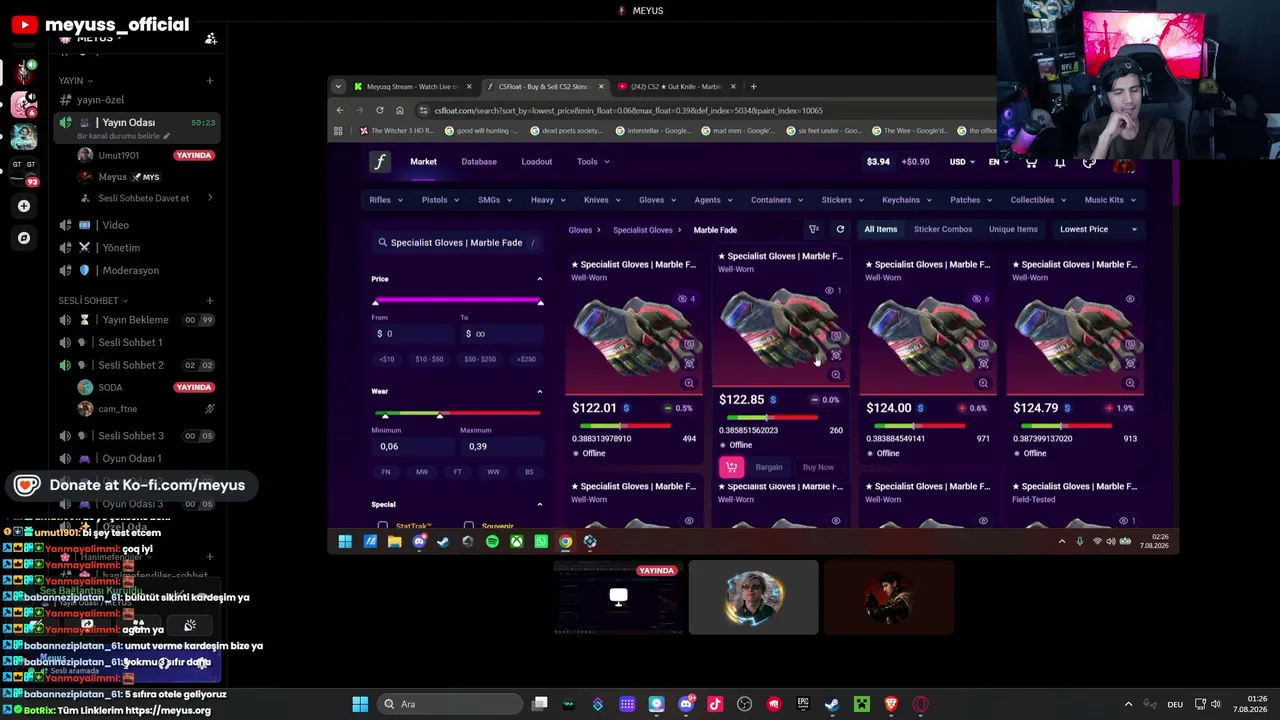This screenshot has height=720, width=1280.
Task: Switch to the Gut Knife YouTube browser tab
Action: (677, 87)
